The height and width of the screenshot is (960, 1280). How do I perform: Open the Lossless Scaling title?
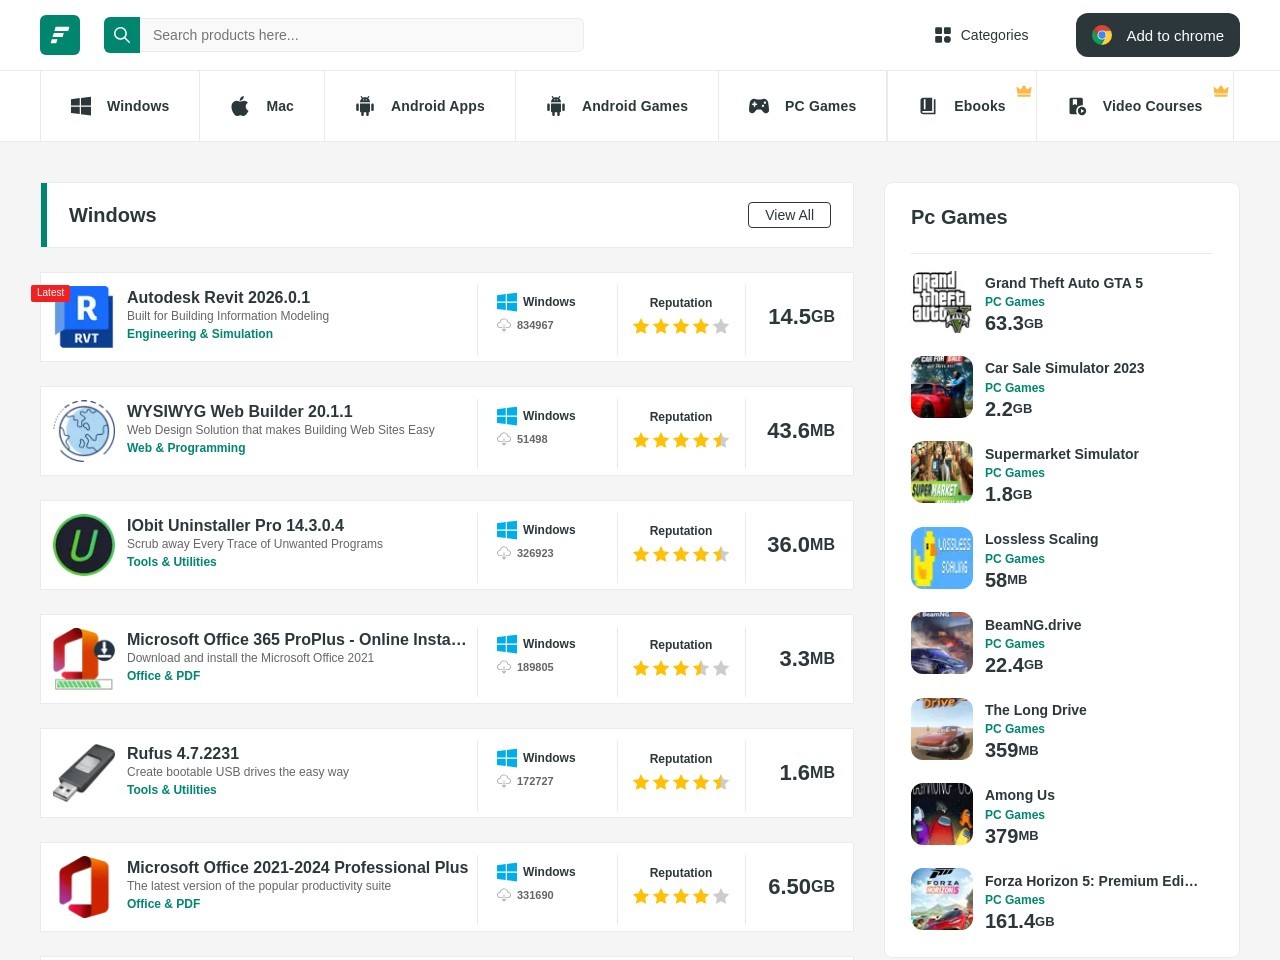(1041, 539)
